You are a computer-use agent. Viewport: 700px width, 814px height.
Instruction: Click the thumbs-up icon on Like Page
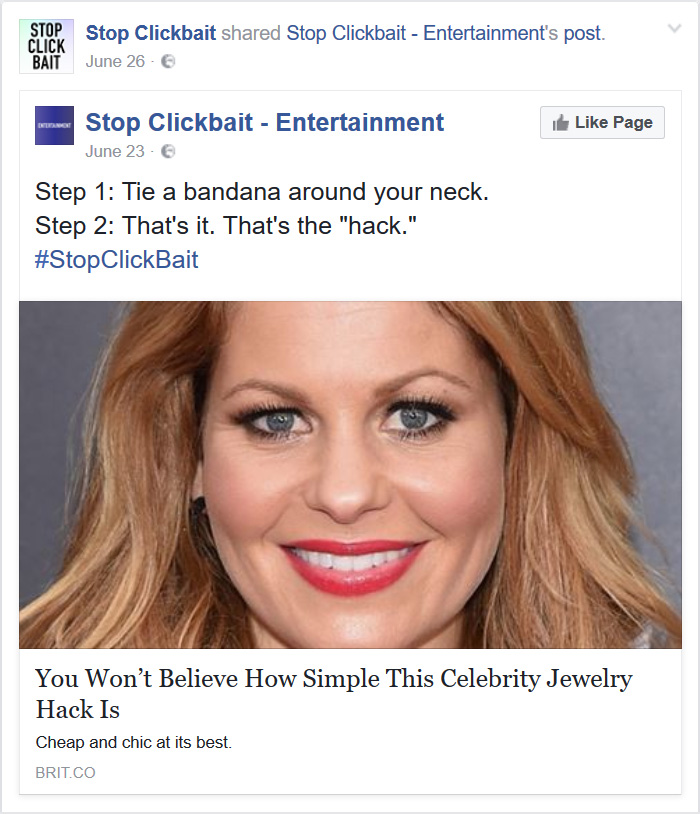pyautogui.click(x=563, y=122)
